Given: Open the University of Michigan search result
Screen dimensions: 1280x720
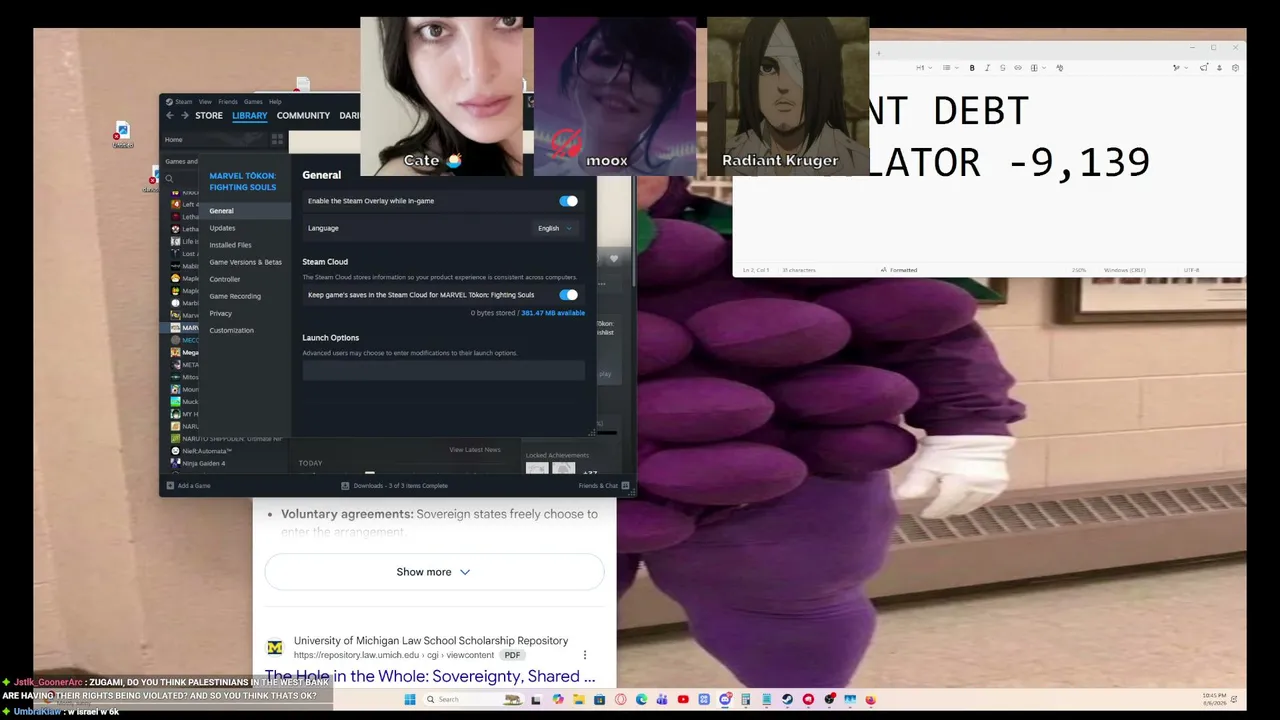Looking at the screenshot, I should coord(430,676).
